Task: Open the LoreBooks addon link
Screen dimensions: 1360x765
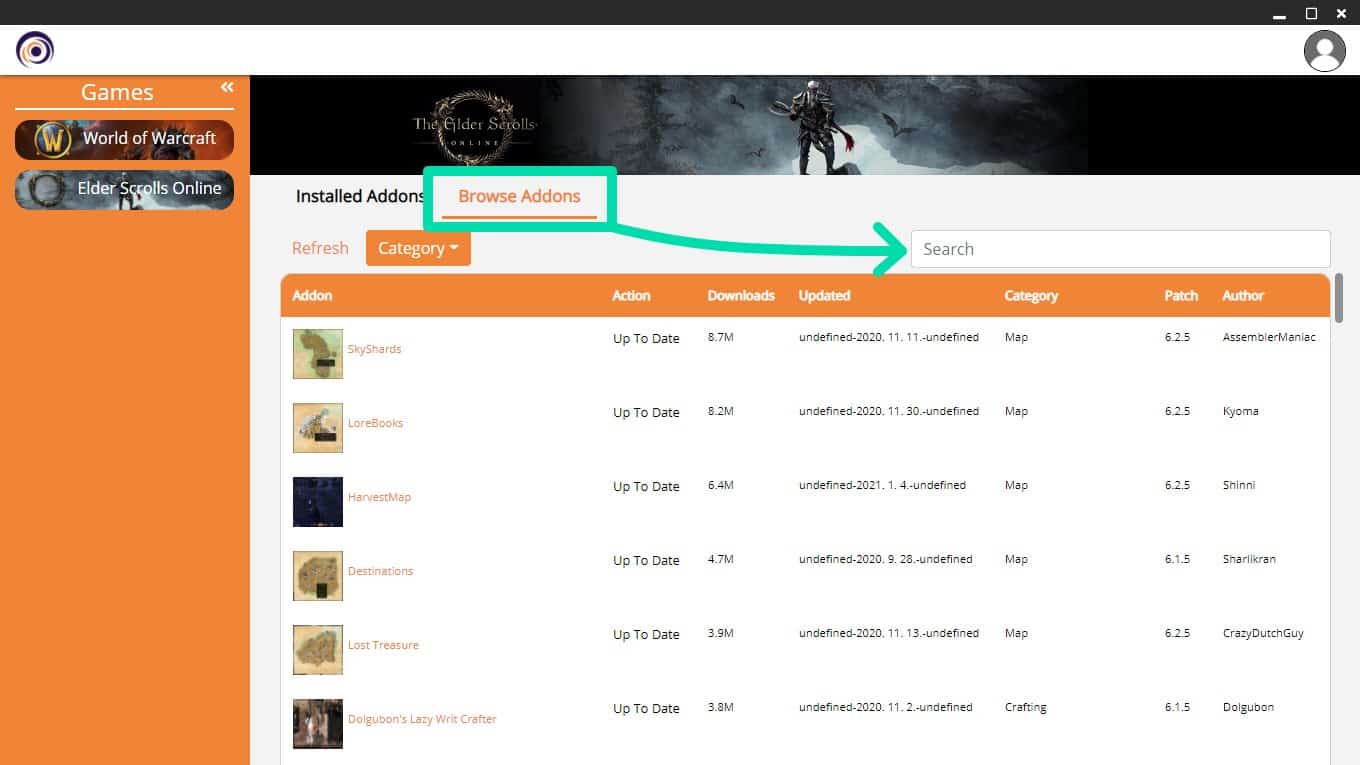Action: tap(375, 423)
